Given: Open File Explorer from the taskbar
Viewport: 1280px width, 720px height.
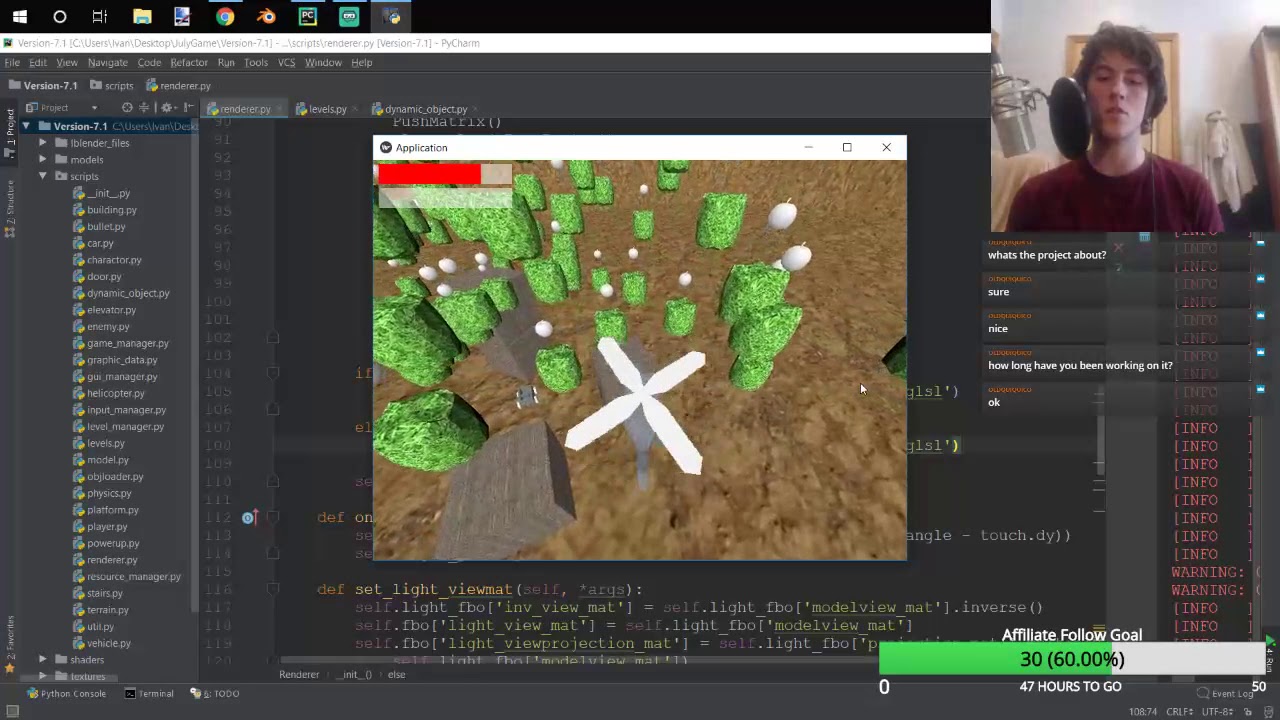Looking at the screenshot, I should point(142,16).
